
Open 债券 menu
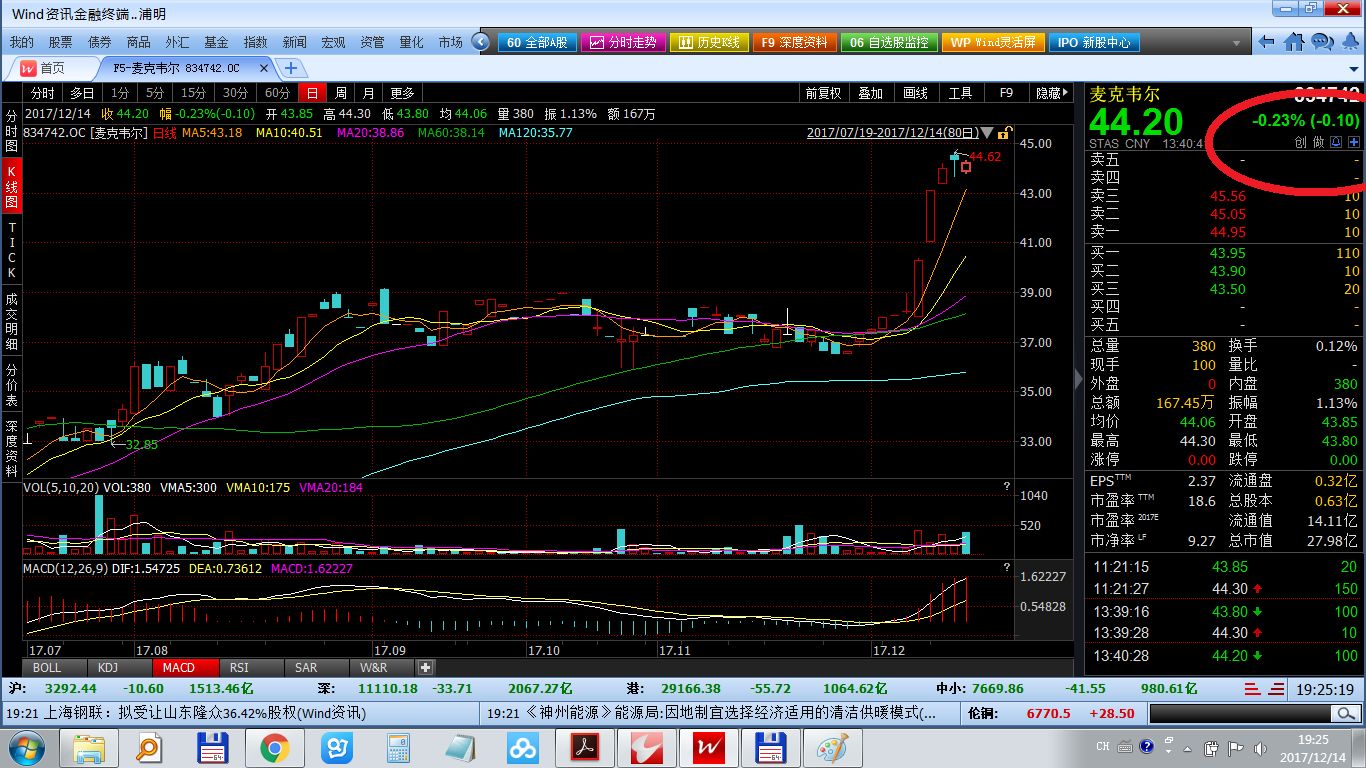[99, 42]
